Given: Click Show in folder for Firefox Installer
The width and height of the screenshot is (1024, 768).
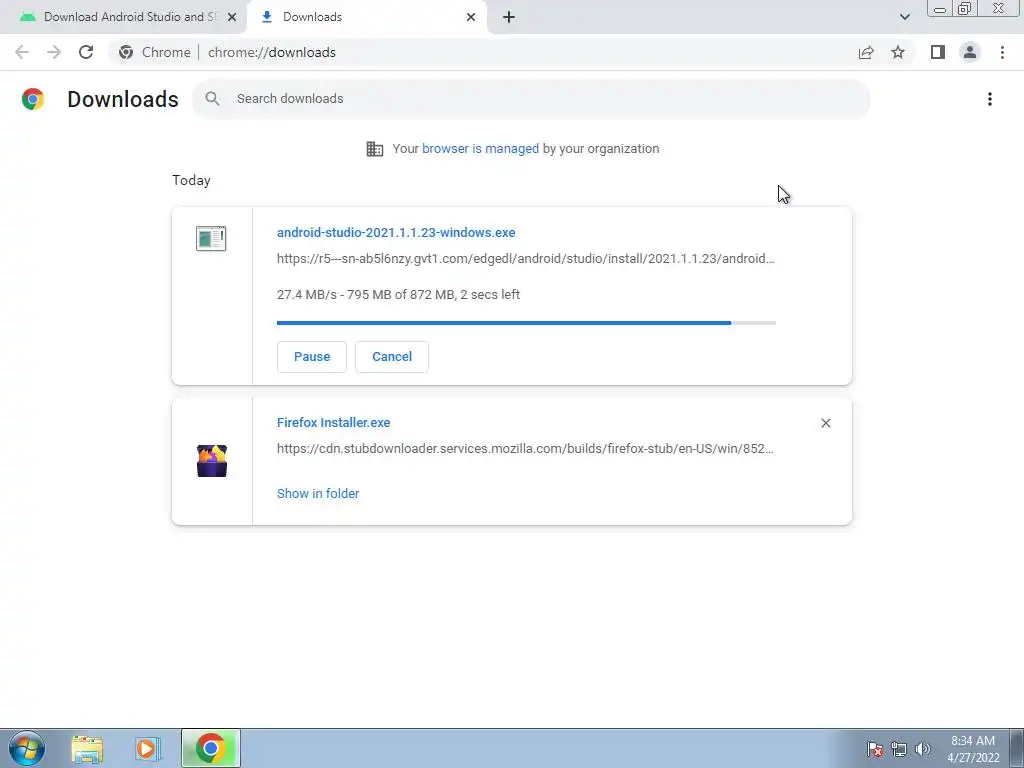Looking at the screenshot, I should pyautogui.click(x=318, y=494).
